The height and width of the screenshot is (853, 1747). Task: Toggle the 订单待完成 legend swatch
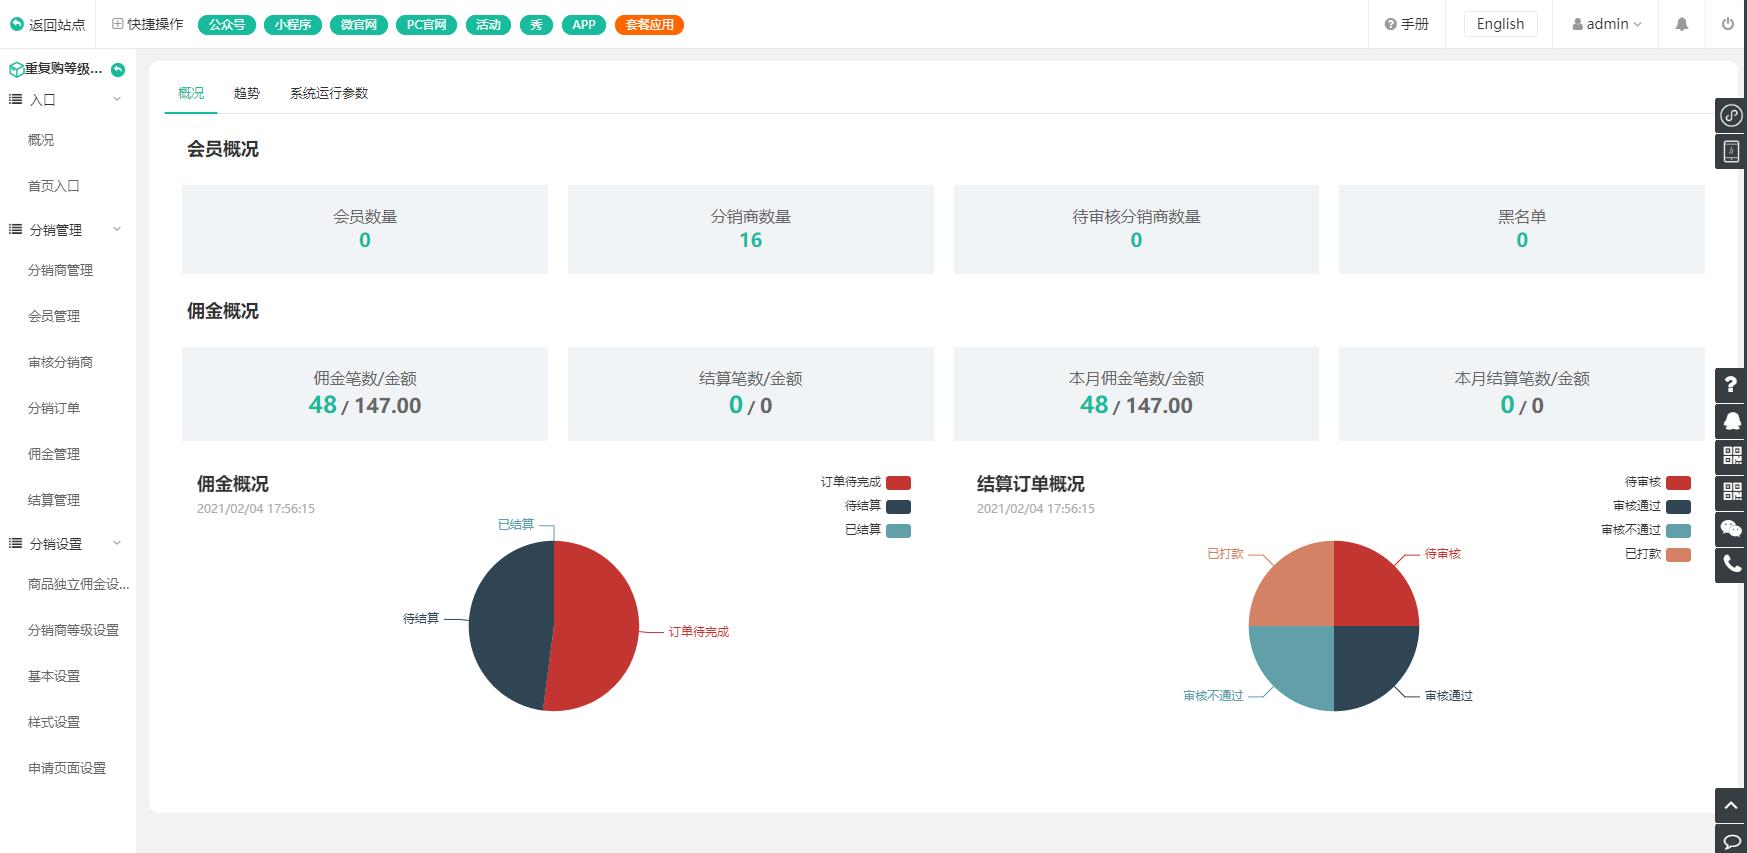(898, 483)
